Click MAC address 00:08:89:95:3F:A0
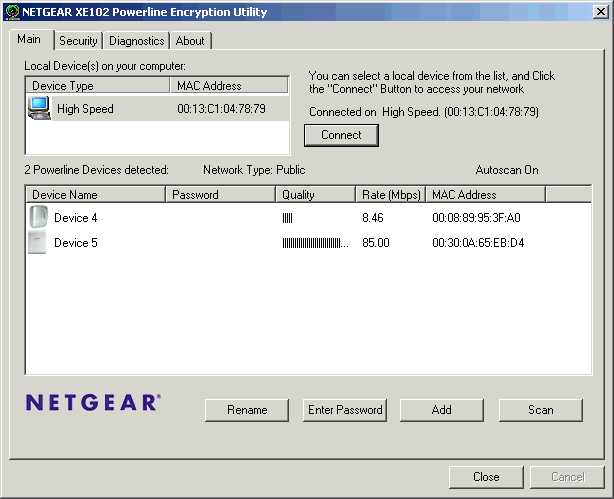This screenshot has height=499, width=614. pos(476,218)
